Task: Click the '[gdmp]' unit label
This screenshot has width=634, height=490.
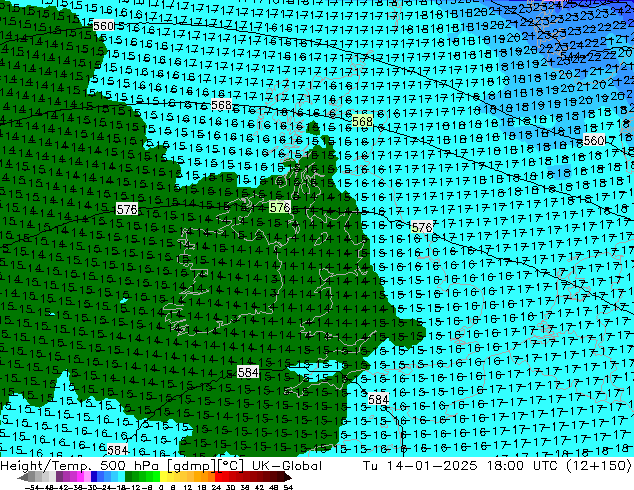Action: click(x=192, y=466)
